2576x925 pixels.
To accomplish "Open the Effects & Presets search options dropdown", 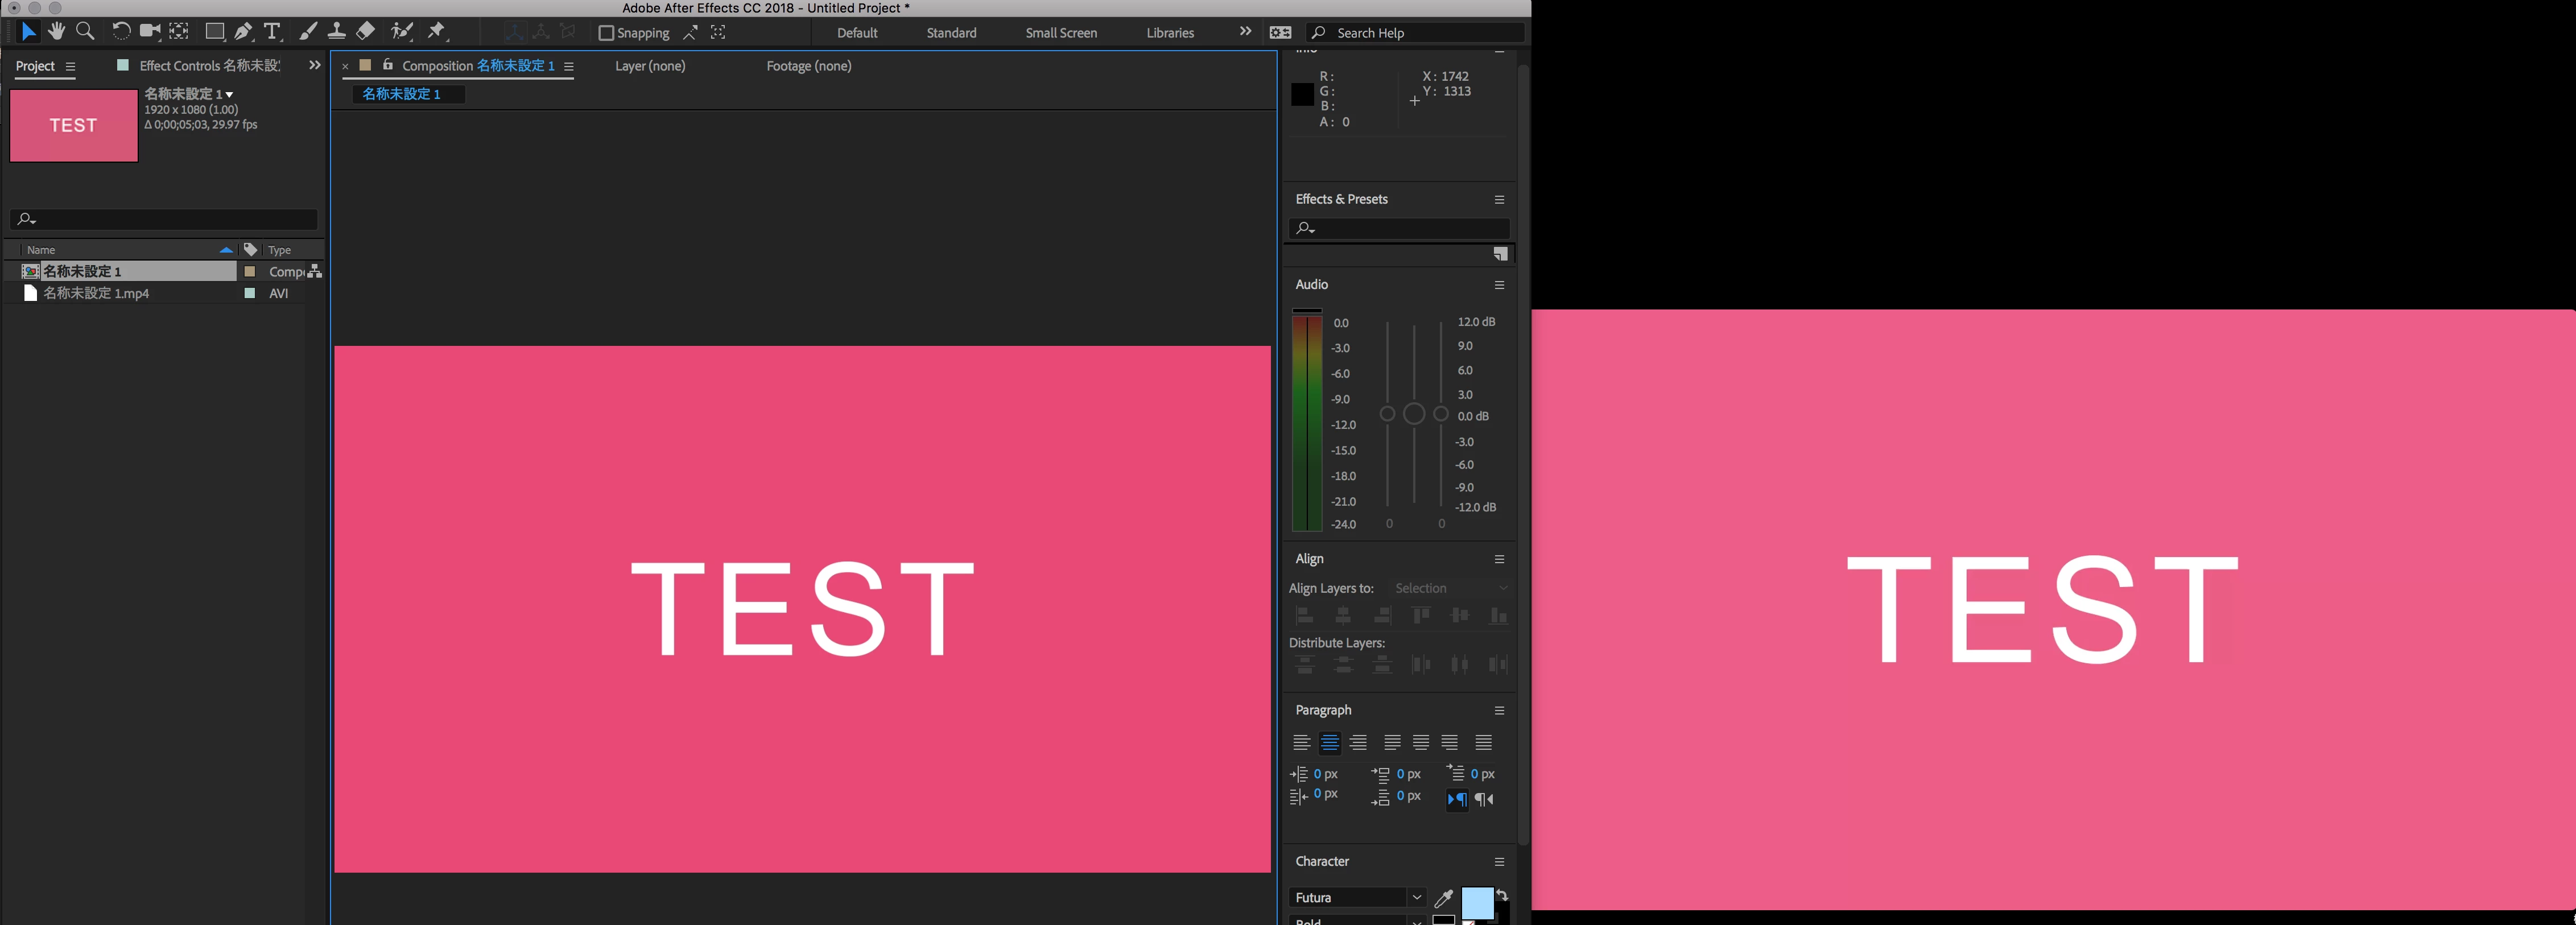I will tap(1305, 228).
